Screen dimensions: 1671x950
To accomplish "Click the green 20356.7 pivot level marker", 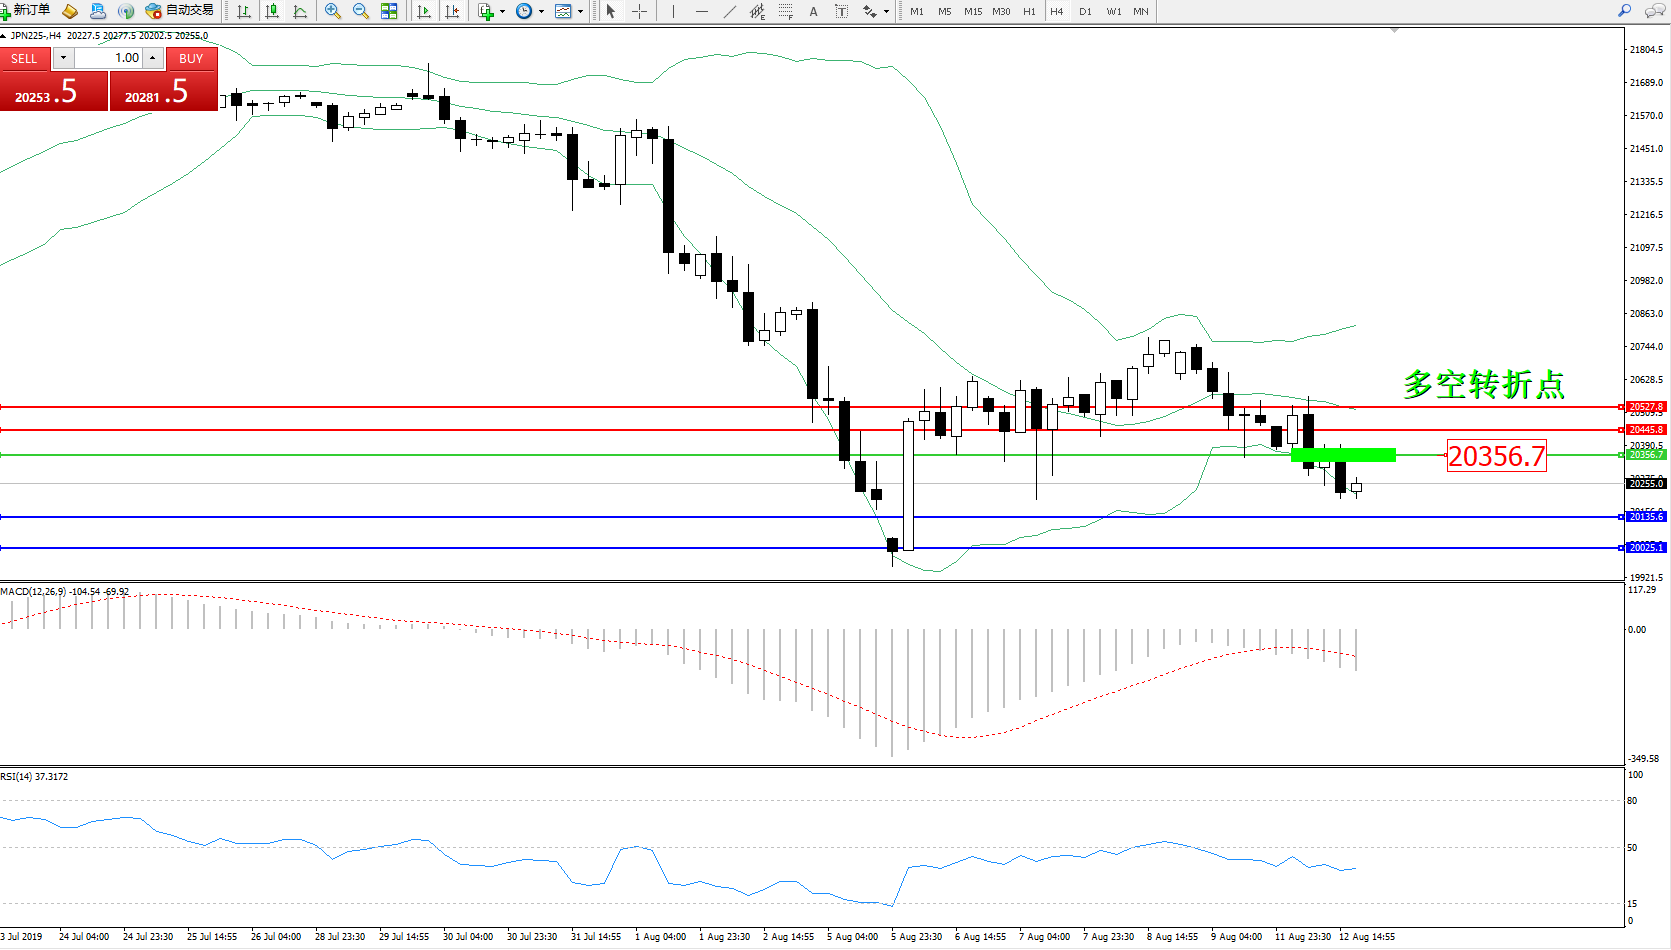I will (1343, 455).
